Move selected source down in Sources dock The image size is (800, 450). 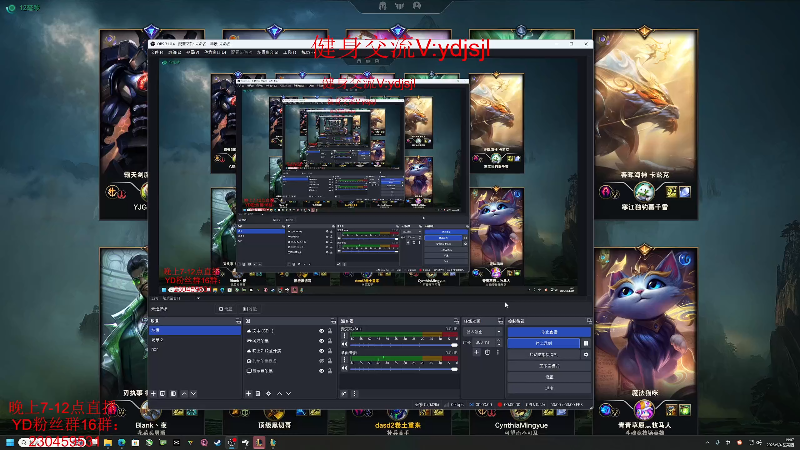289,394
